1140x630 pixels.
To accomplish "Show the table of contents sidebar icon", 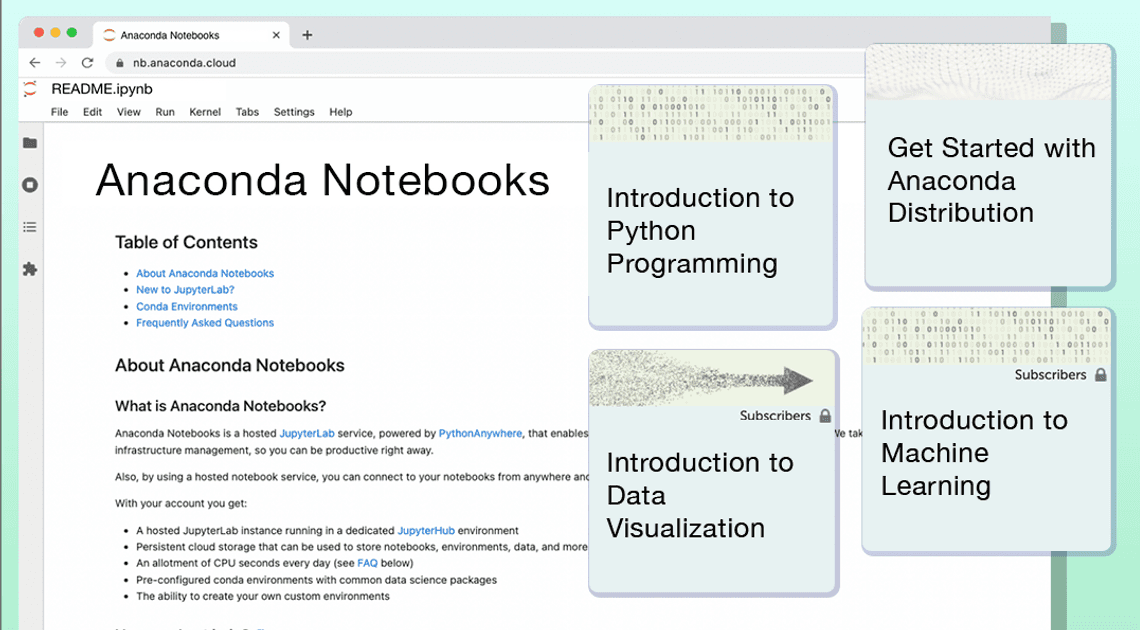I will coord(30,227).
